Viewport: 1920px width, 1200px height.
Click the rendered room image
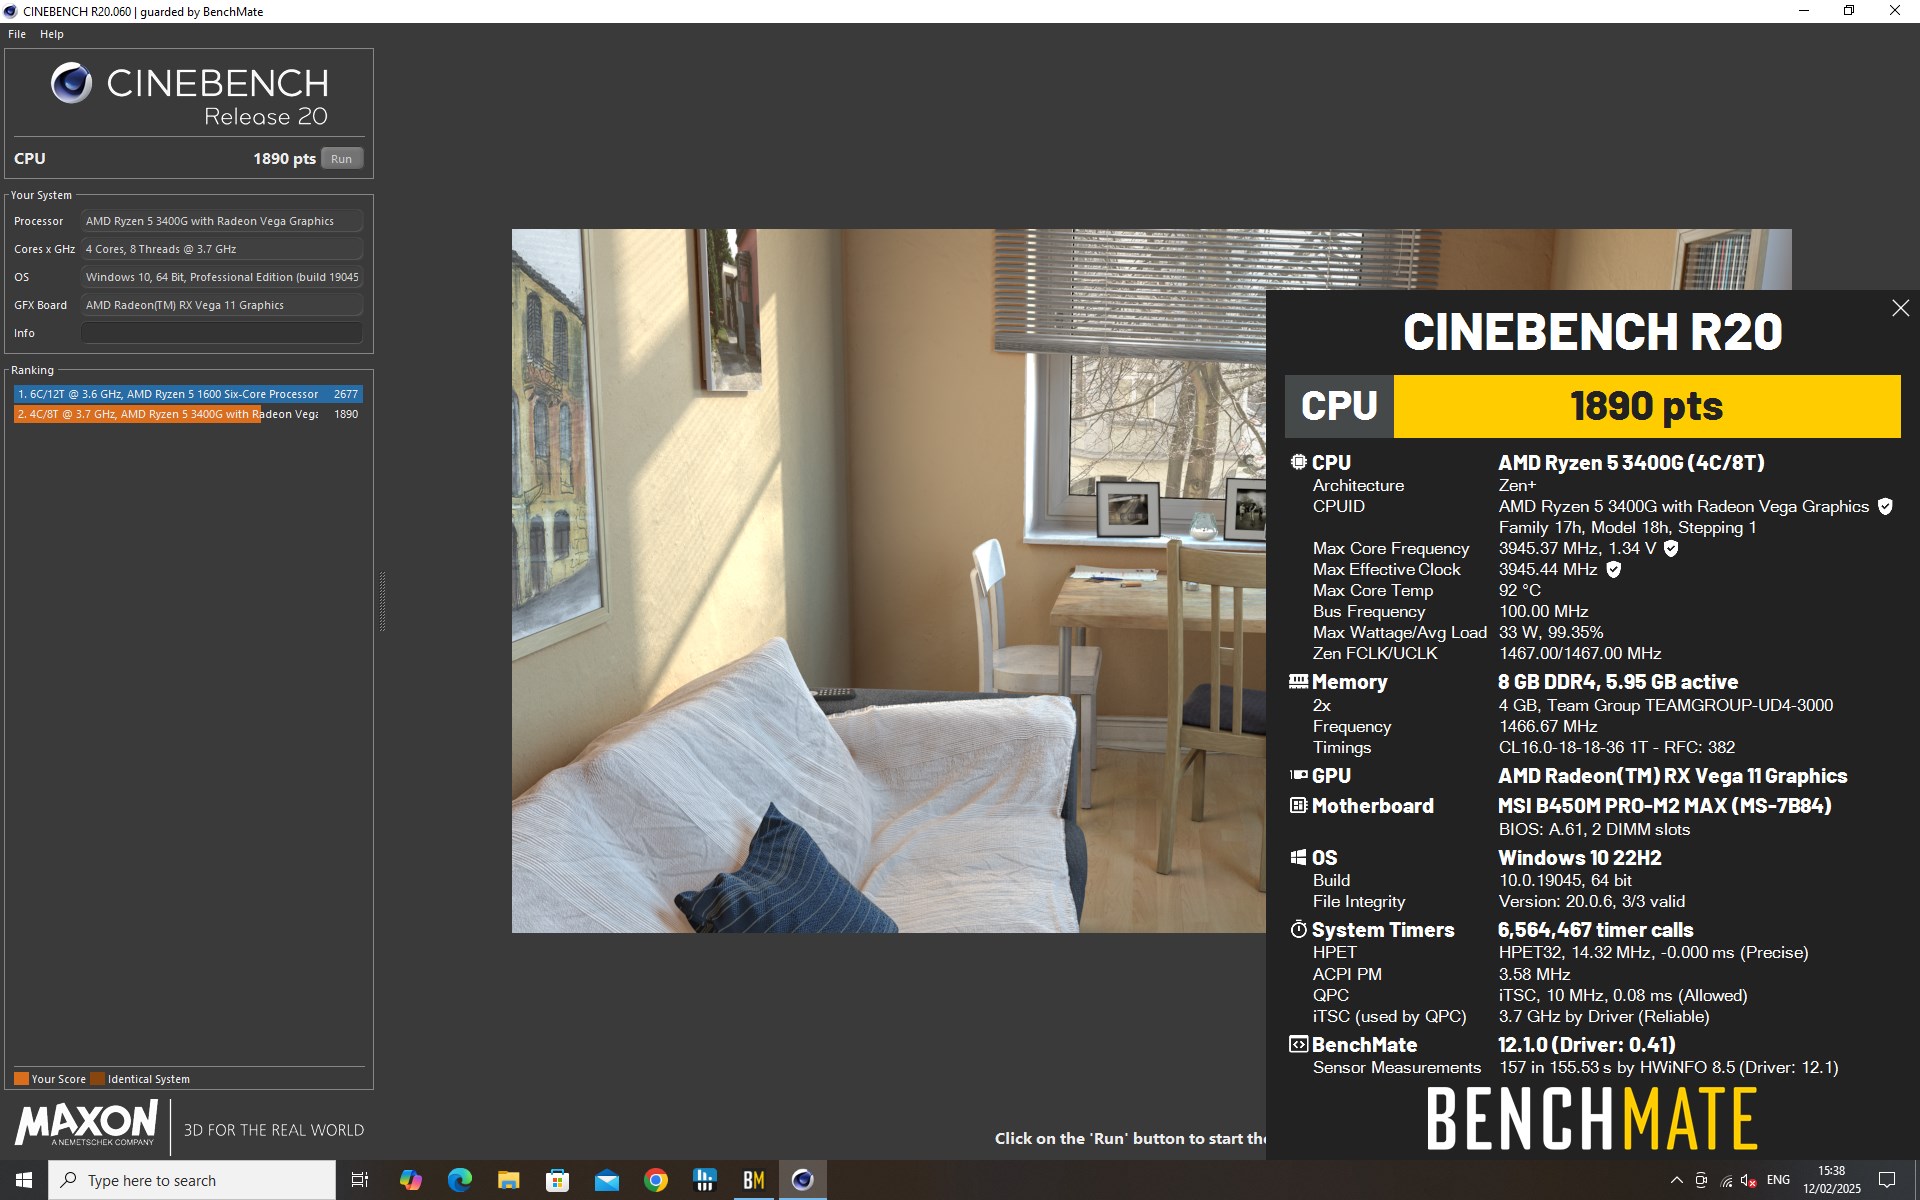click(x=888, y=581)
